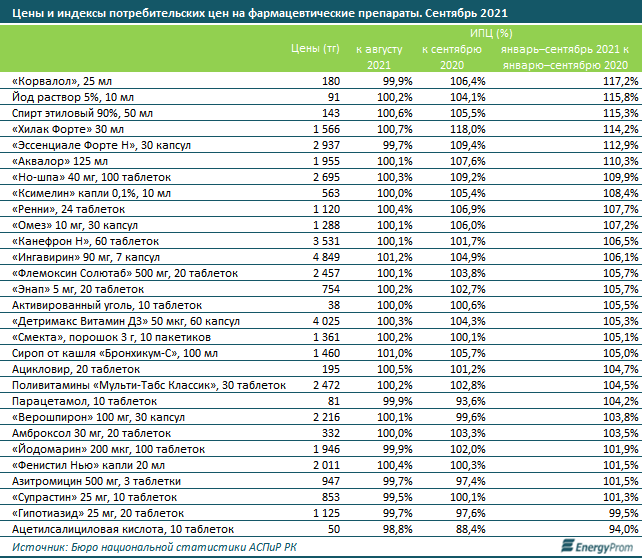The image size is (642, 558).
Task: Select «Гипотиазид» 25 мг, 20 таблеток label
Action: point(98,513)
